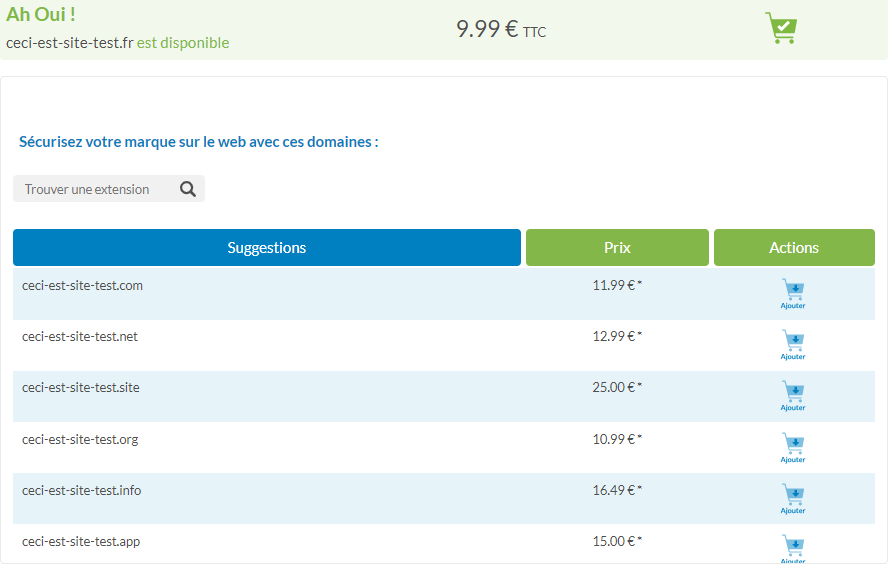Add ceci-est-site-test.com to cart
Viewport: 889px width, 566px height.
[793, 294]
